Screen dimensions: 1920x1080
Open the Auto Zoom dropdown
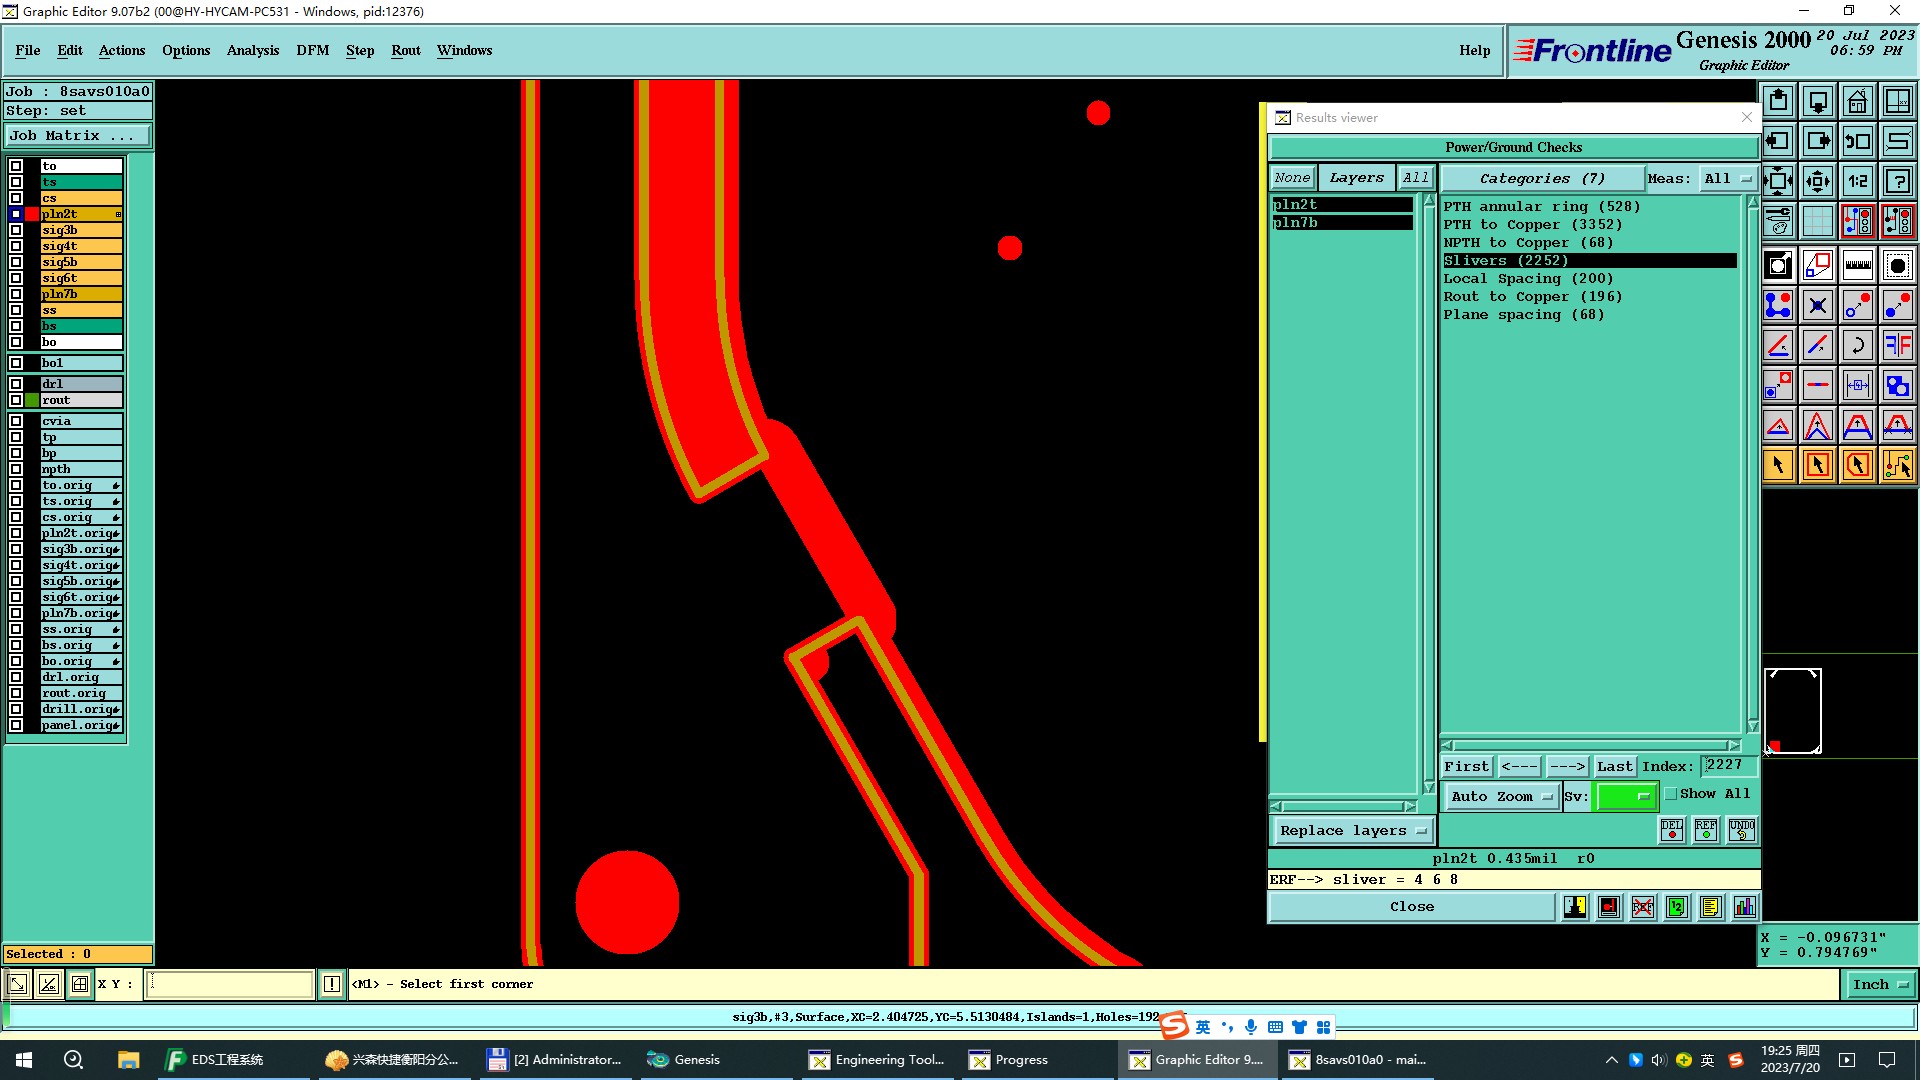tap(1502, 796)
